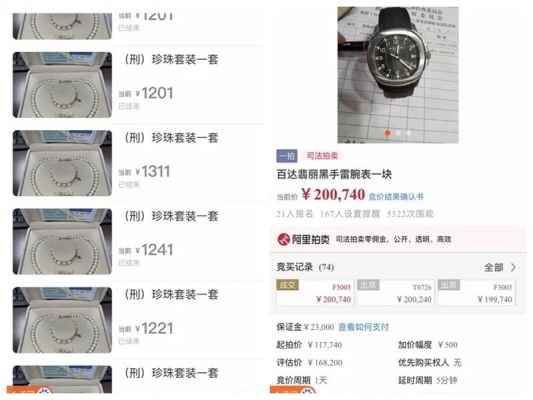This screenshot has height=400, width=533.
Task: Switch to third image carousel dot
Action: click(409, 133)
